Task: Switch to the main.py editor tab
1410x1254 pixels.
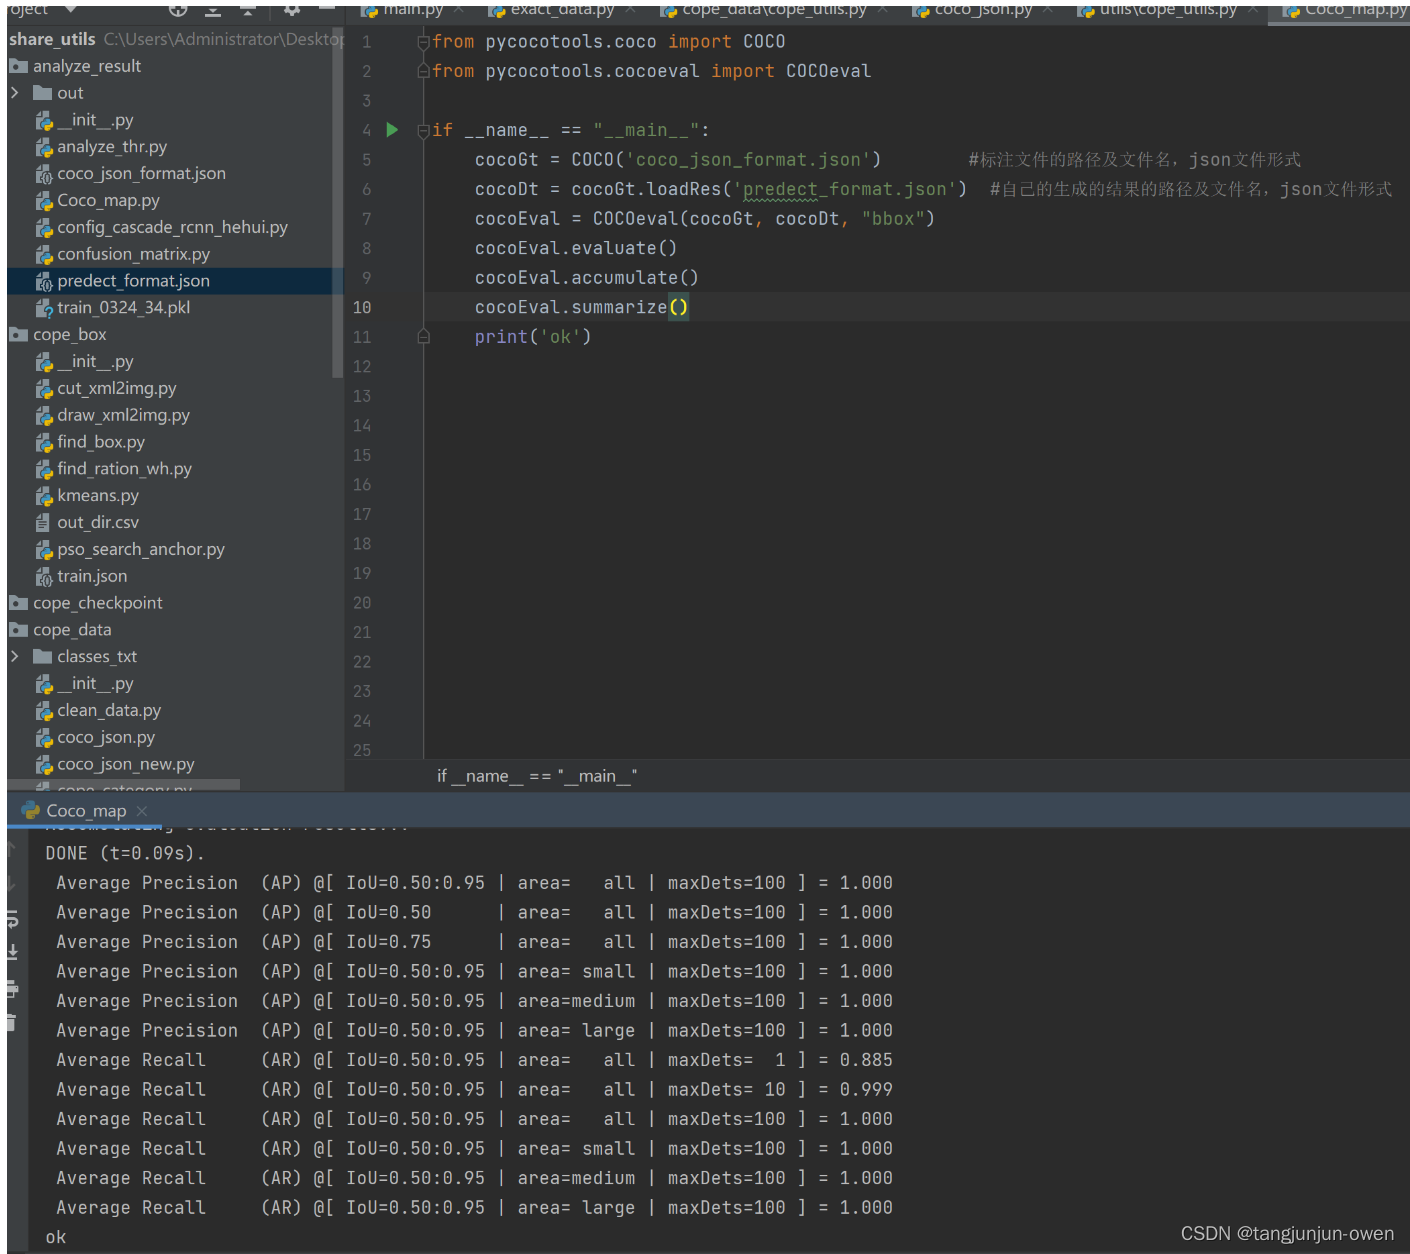Action: 413,10
